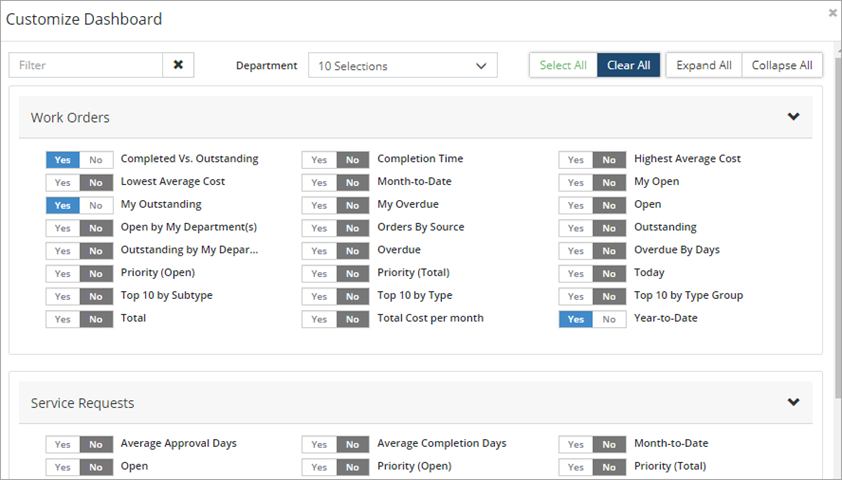The width and height of the screenshot is (842, 480).
Task: Open the Department selections dropdown
Action: pos(402,66)
